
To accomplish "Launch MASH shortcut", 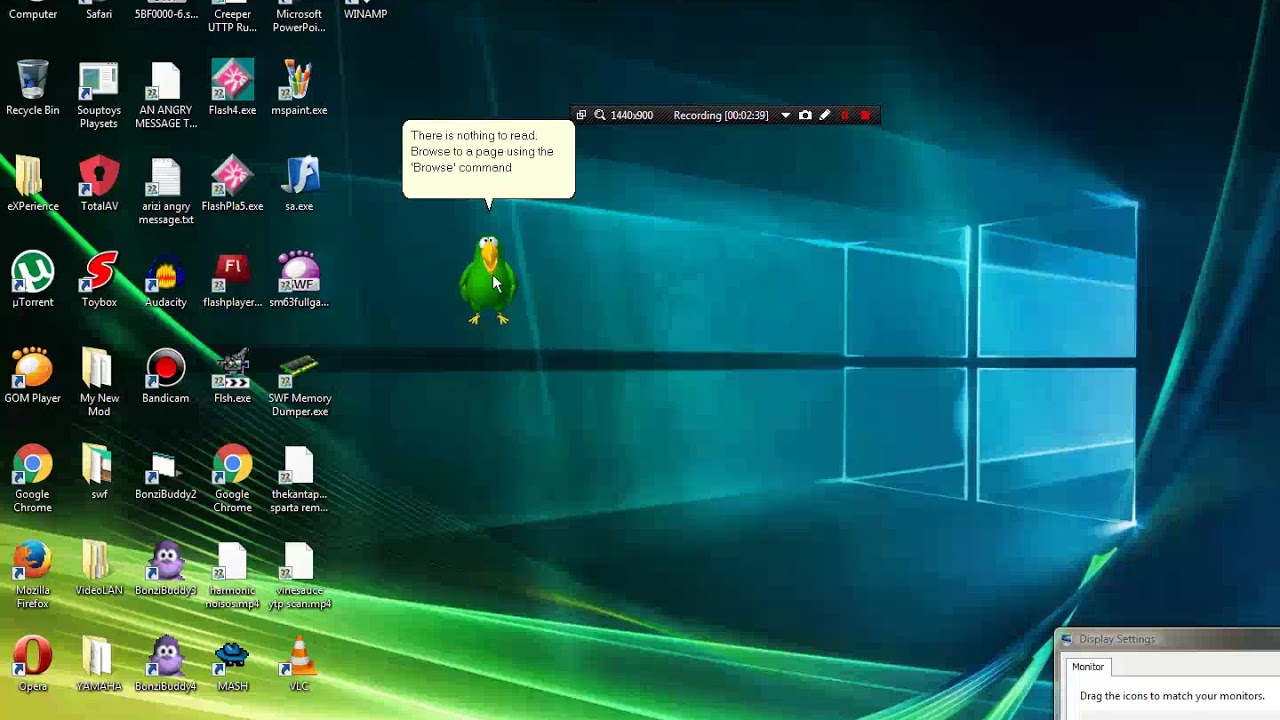I will click(232, 664).
